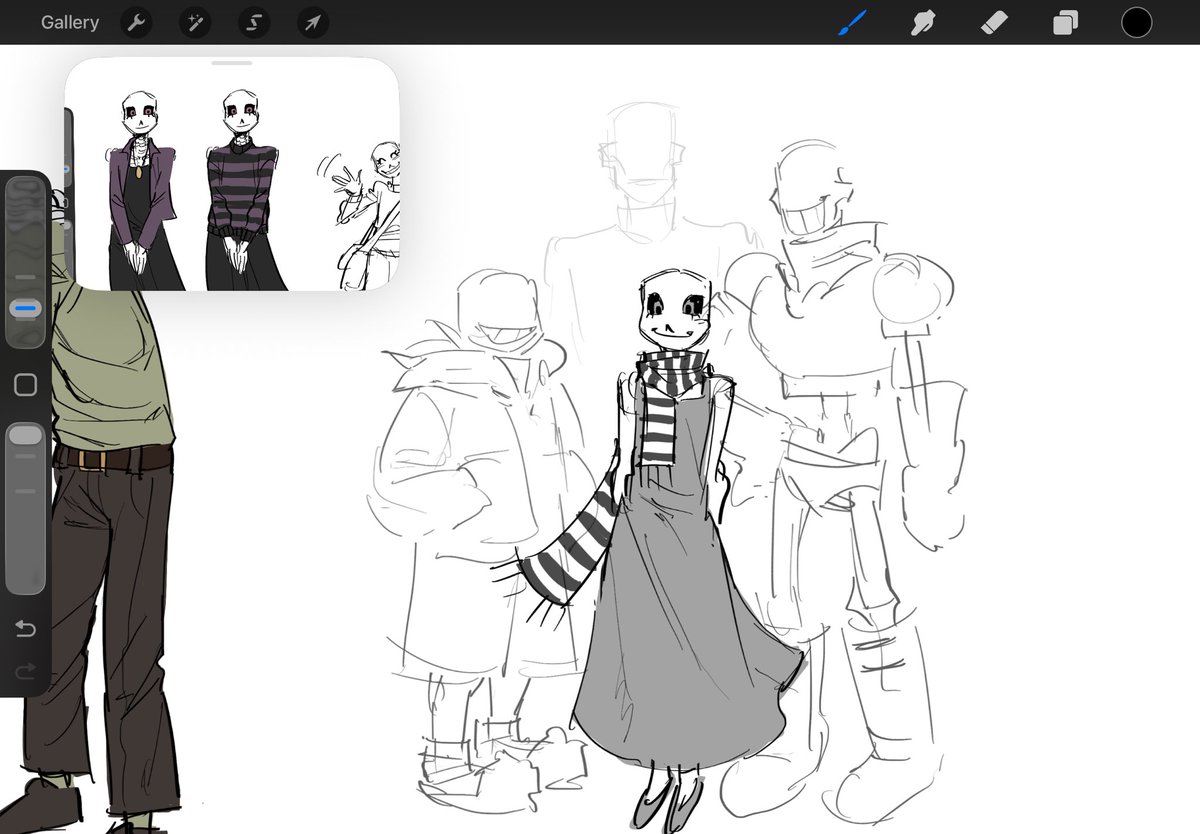Image resolution: width=1200 pixels, height=834 pixels.
Task: Undo the last stroke
Action: pos(26,628)
